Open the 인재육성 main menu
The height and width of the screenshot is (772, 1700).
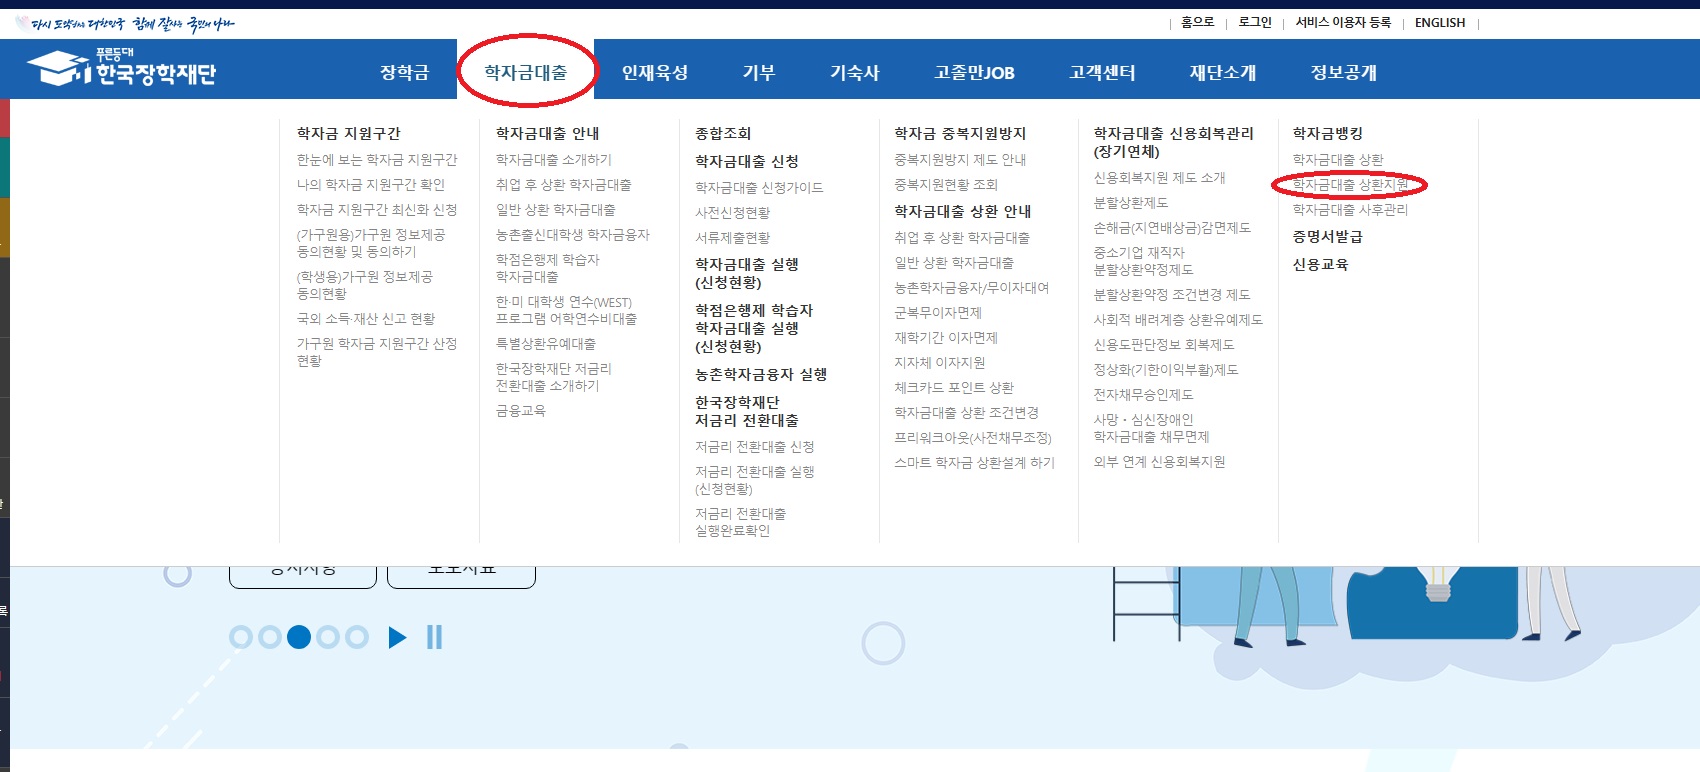[x=655, y=72]
